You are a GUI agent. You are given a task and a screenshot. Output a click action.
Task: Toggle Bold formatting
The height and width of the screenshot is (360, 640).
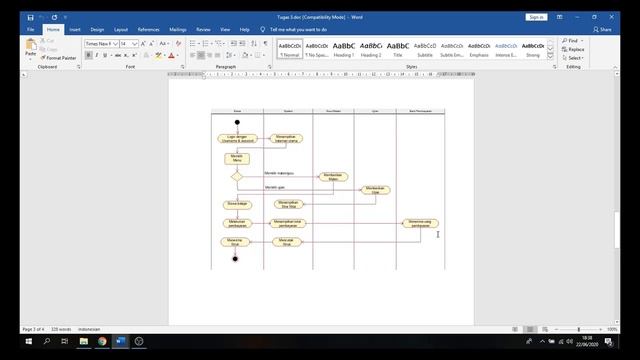pyautogui.click(x=88, y=55)
